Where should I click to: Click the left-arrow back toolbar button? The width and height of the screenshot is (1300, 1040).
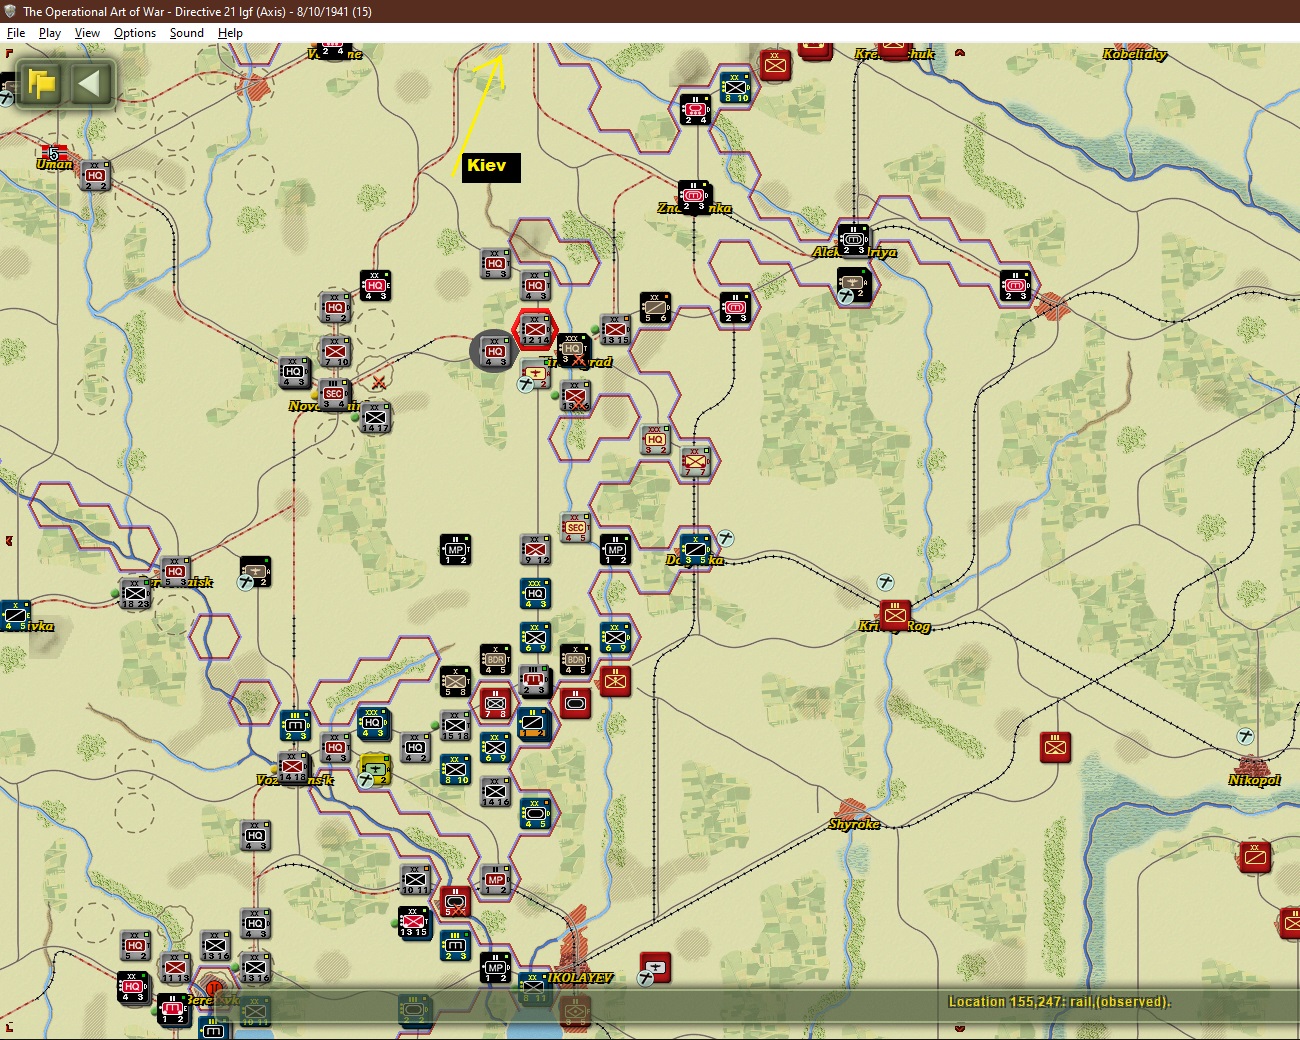tap(90, 83)
